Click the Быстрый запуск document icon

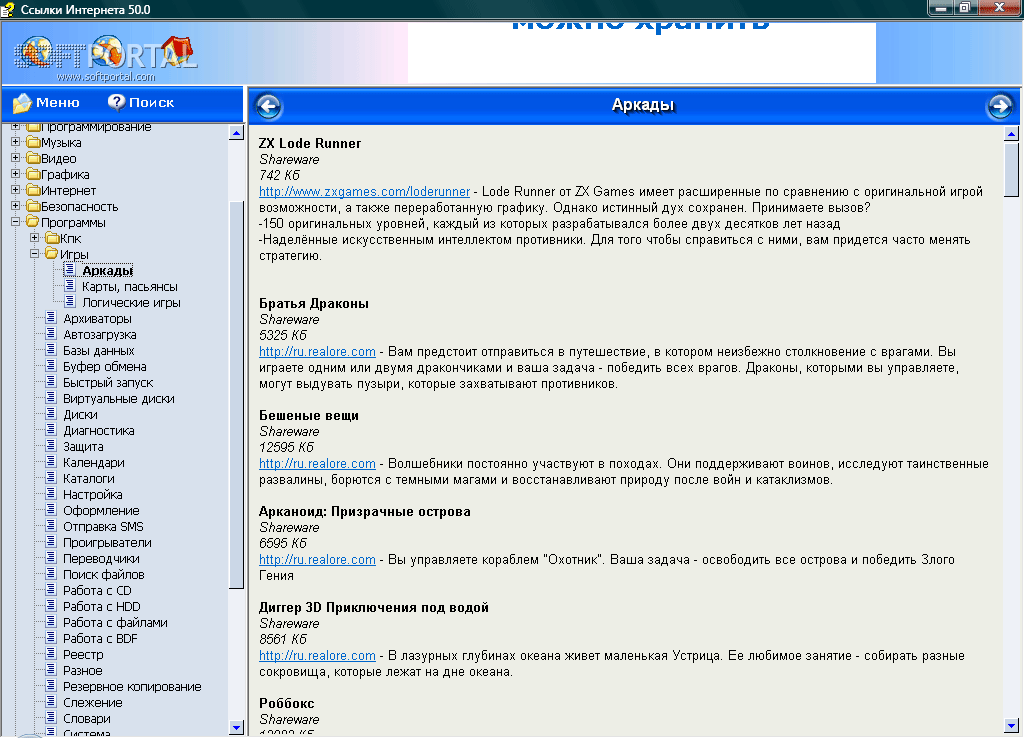pyautogui.click(x=51, y=381)
